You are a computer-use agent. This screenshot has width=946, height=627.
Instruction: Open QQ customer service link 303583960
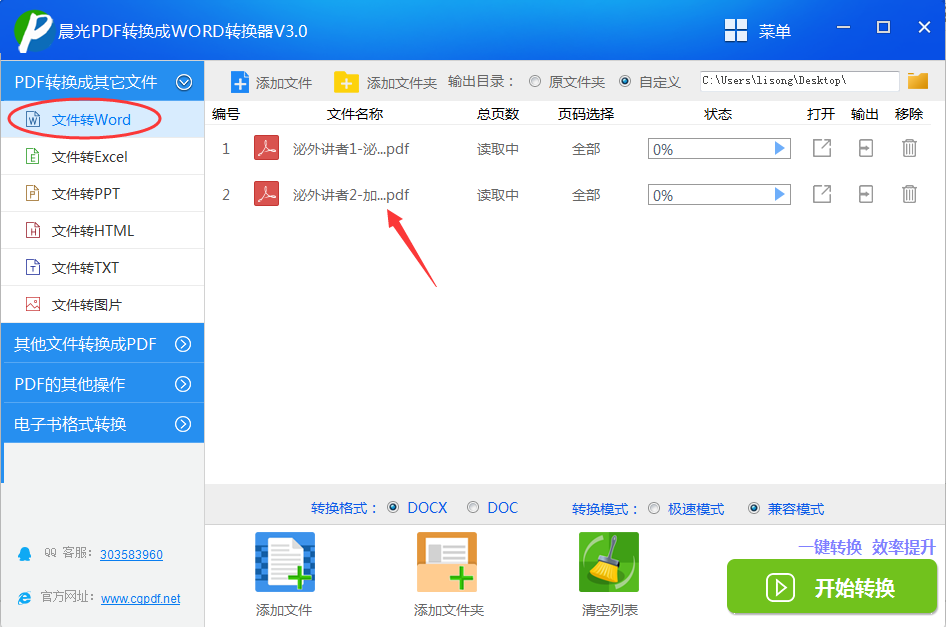(132, 555)
